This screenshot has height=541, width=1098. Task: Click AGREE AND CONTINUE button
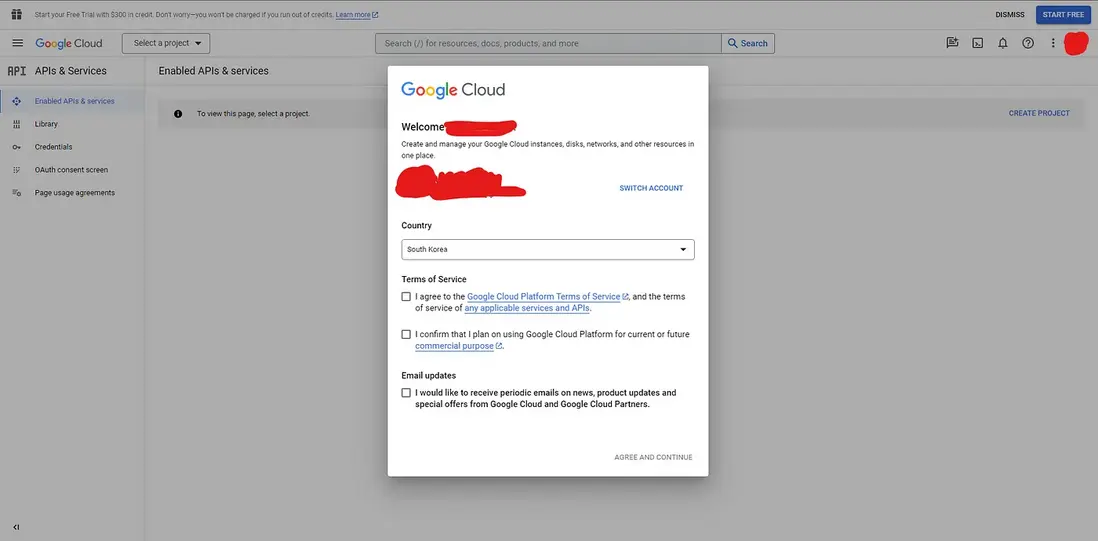(653, 457)
